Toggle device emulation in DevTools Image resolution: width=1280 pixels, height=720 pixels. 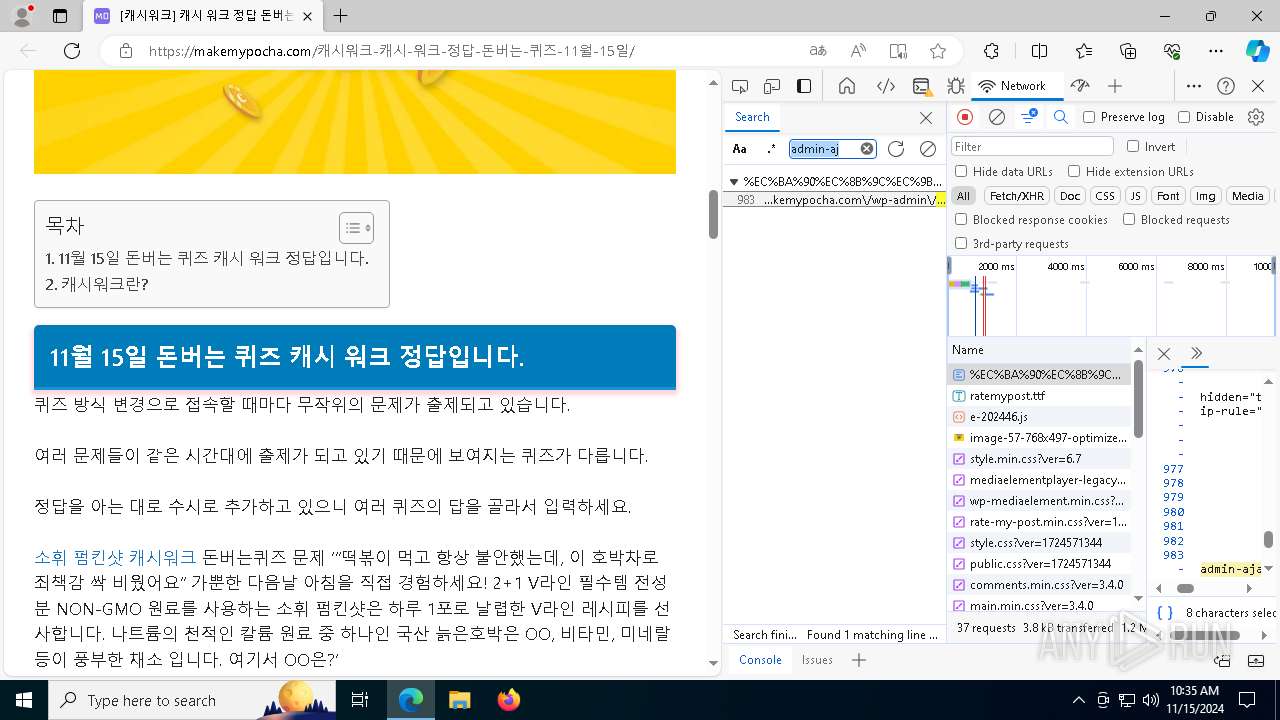pos(772,86)
